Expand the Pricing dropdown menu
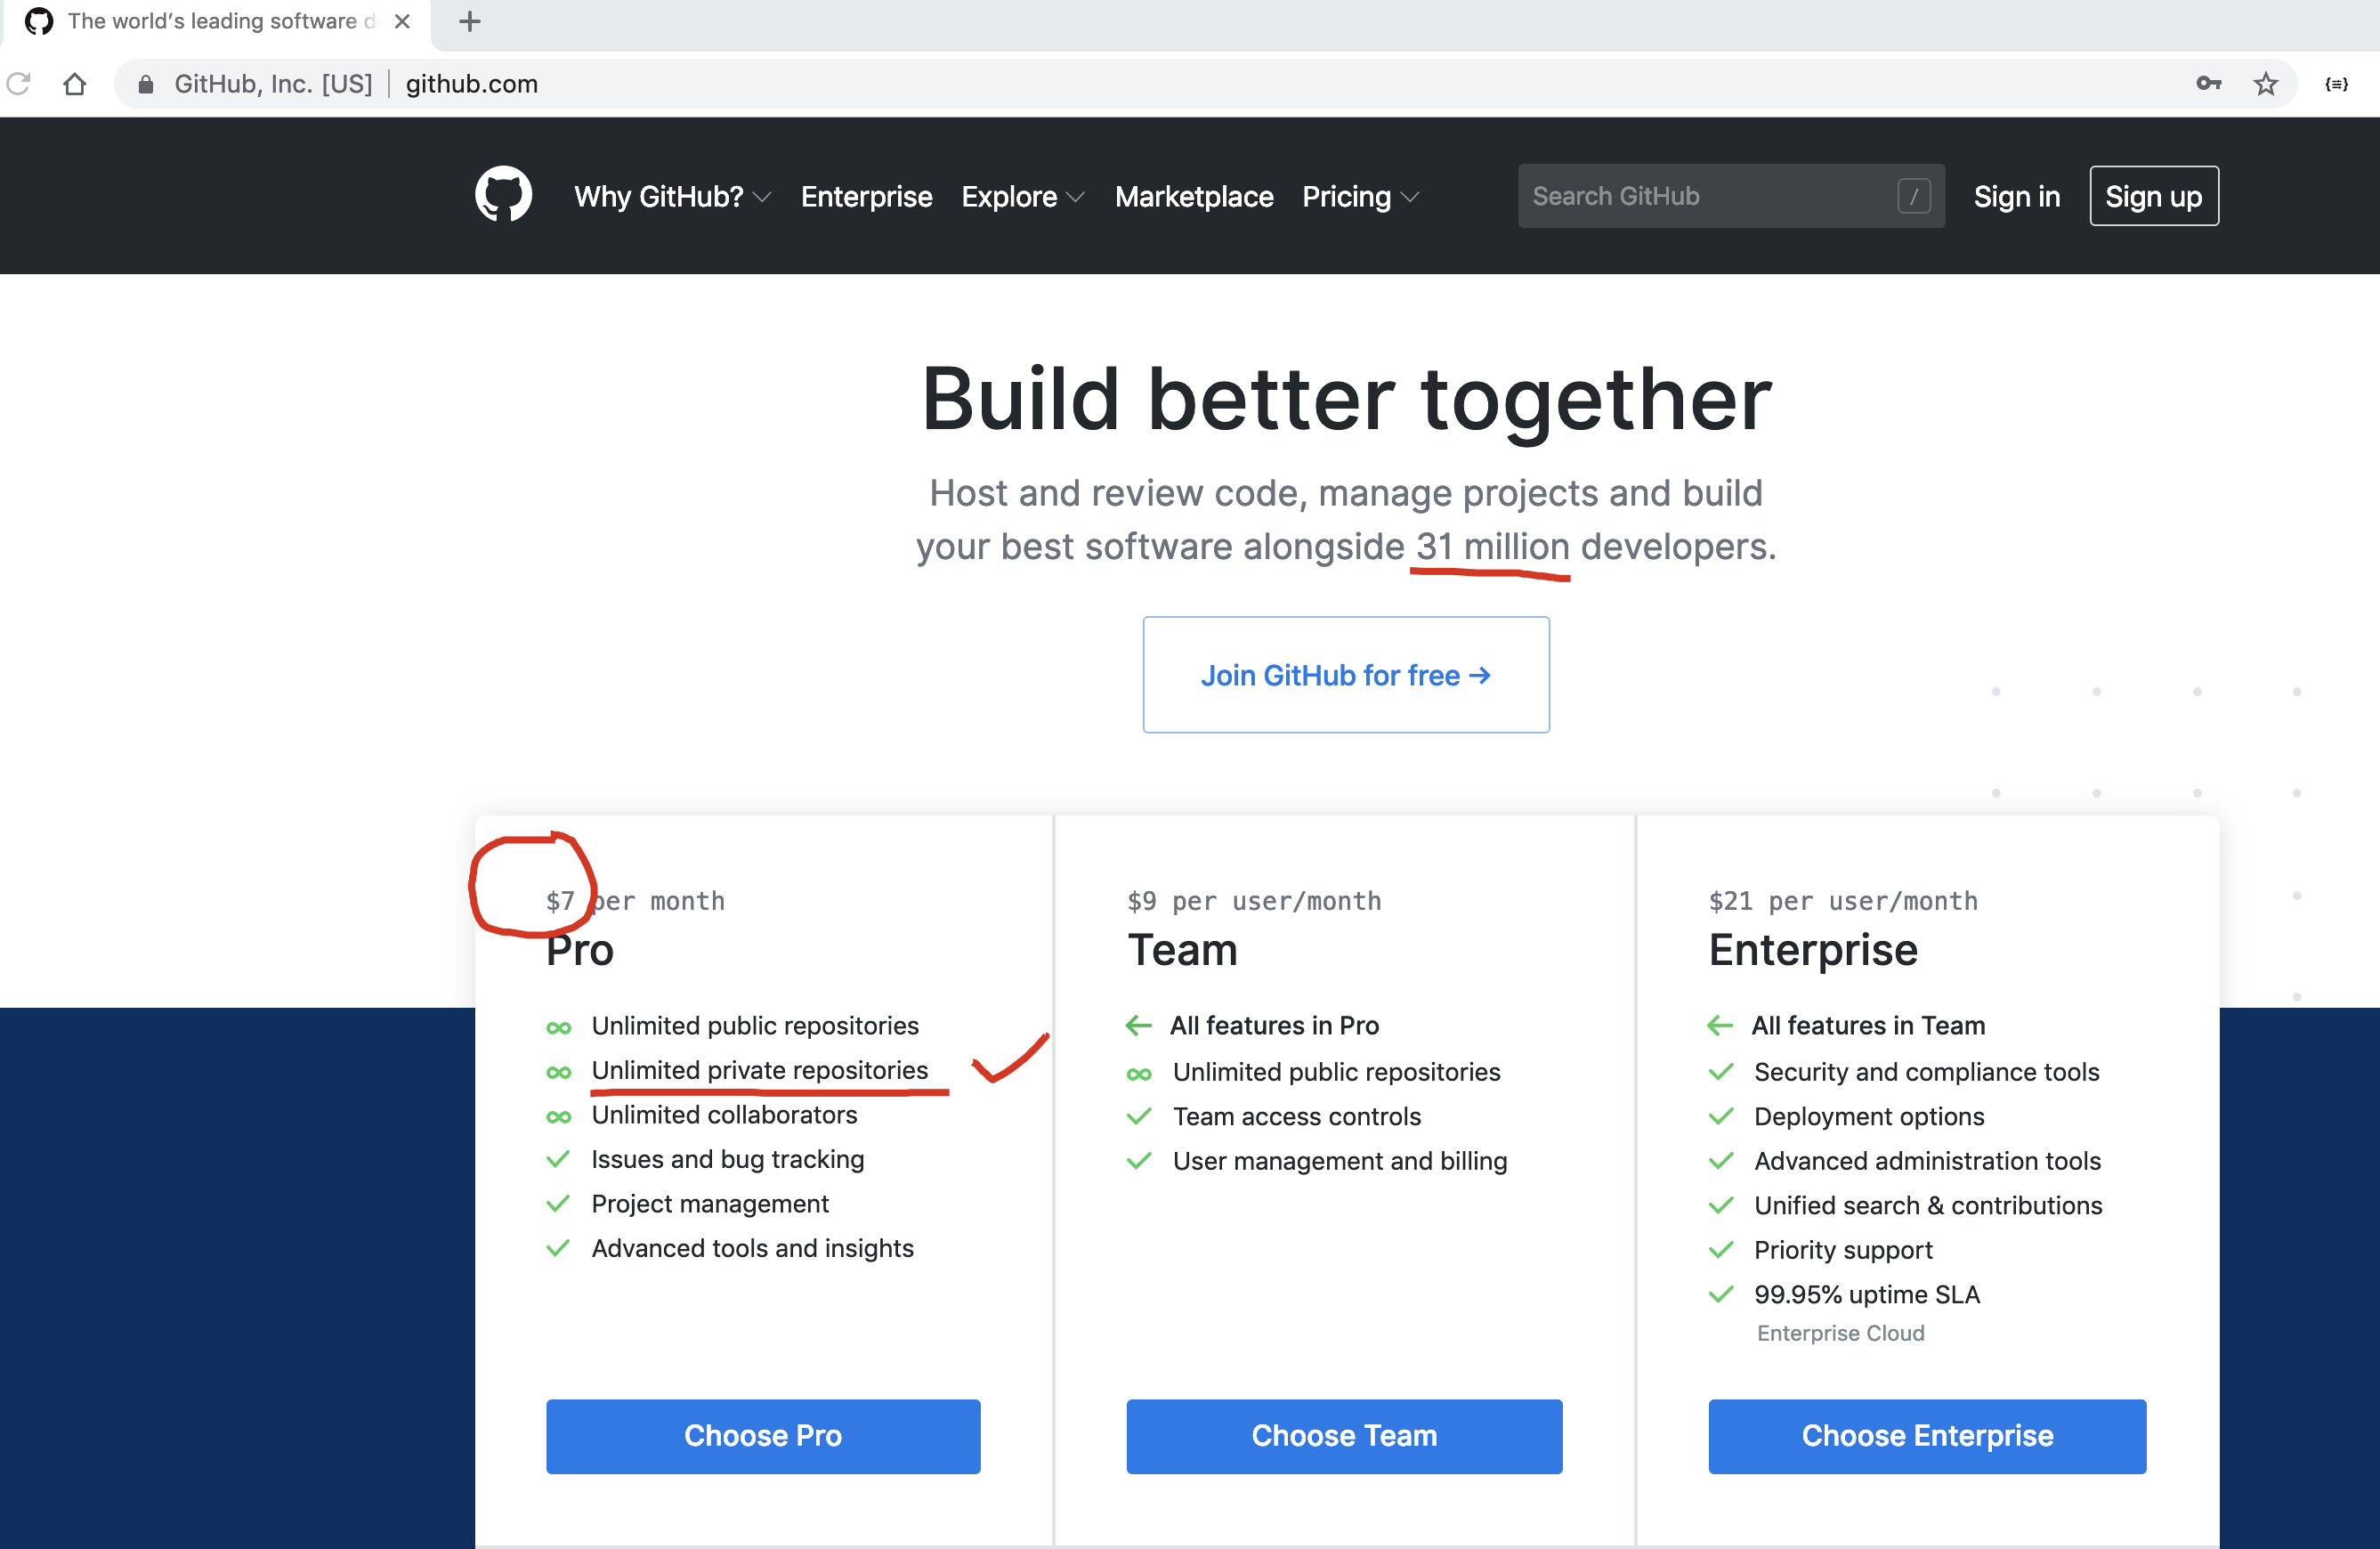Viewport: 2380px width, 1549px height. pos(1360,196)
